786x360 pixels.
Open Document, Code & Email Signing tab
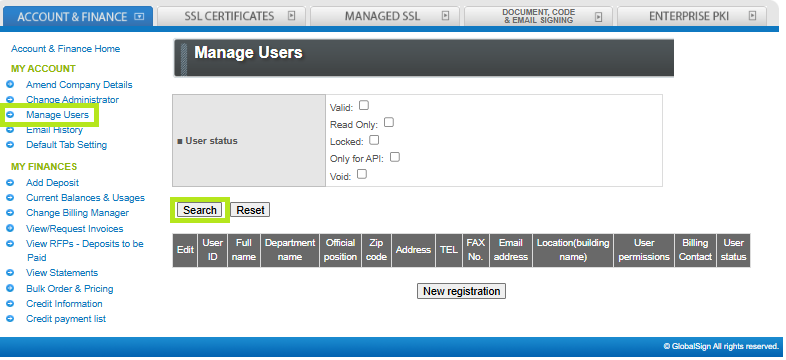click(539, 16)
